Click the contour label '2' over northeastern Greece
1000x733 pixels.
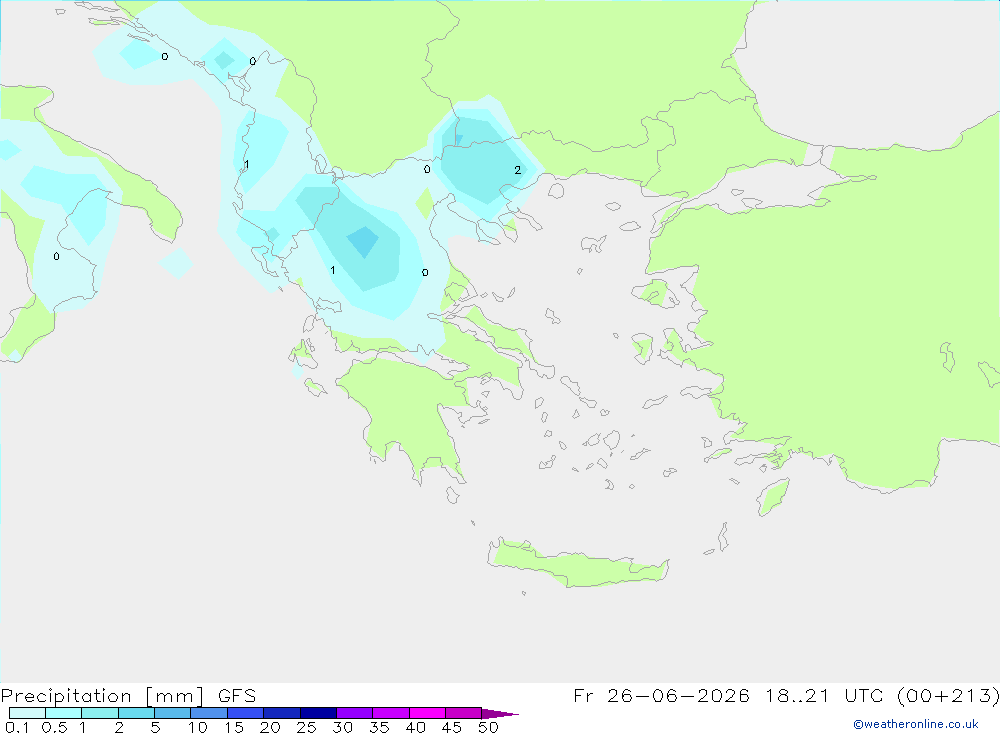[518, 170]
